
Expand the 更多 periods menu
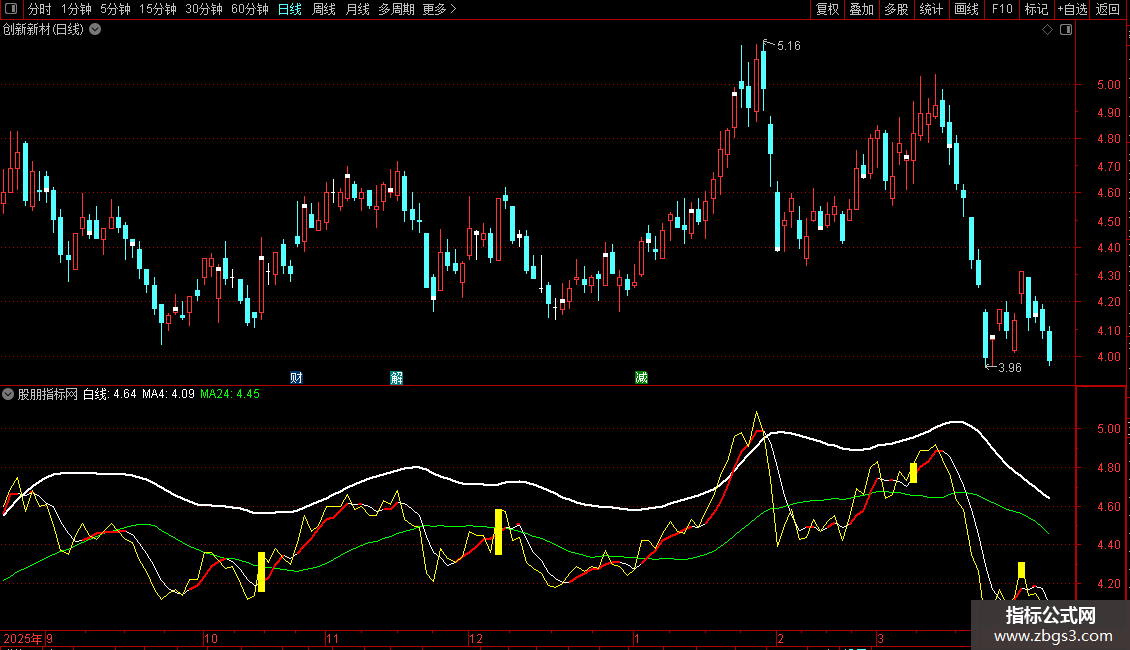click(439, 9)
